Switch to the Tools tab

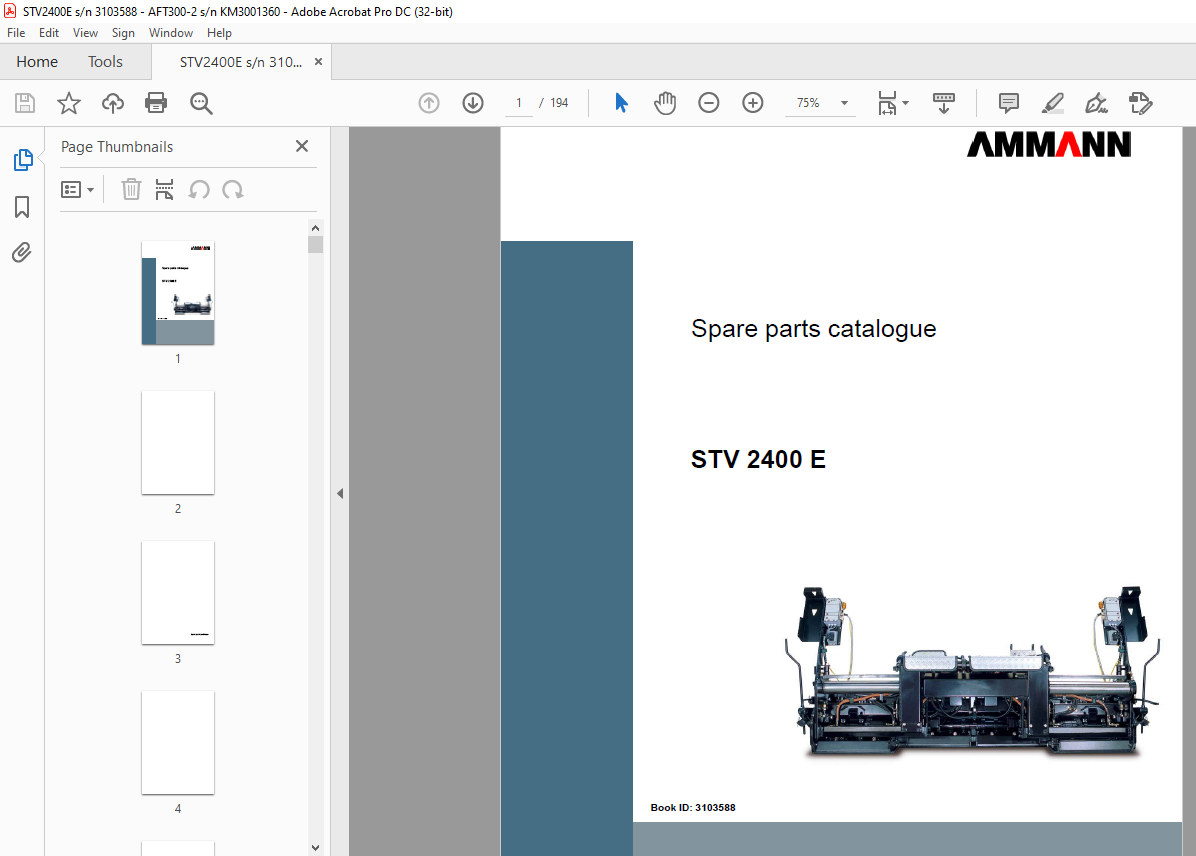pos(105,62)
